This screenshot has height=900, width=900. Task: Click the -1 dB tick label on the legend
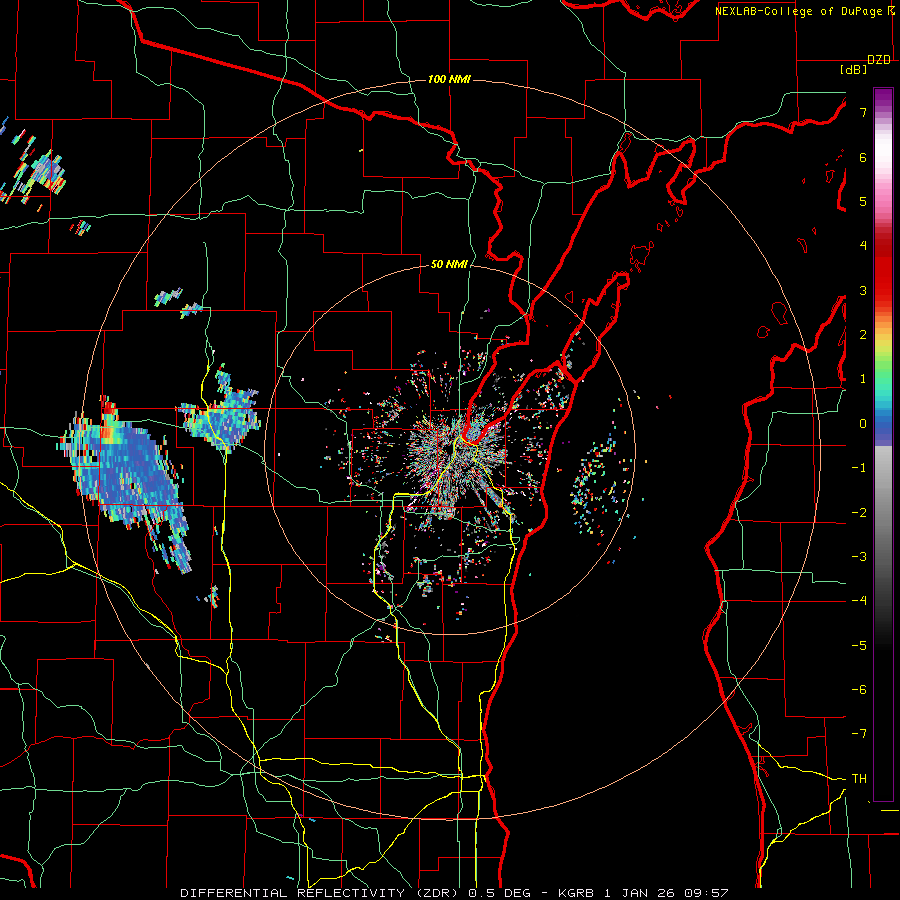tap(859, 468)
